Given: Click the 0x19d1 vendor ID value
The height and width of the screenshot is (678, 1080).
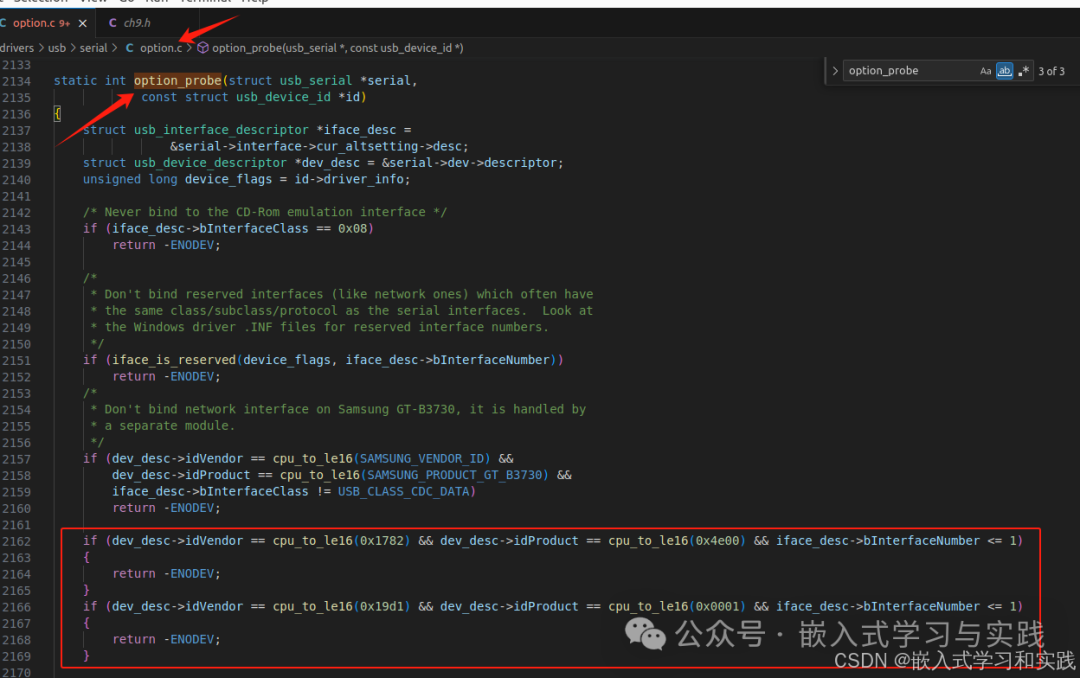Looking at the screenshot, I should coord(382,606).
